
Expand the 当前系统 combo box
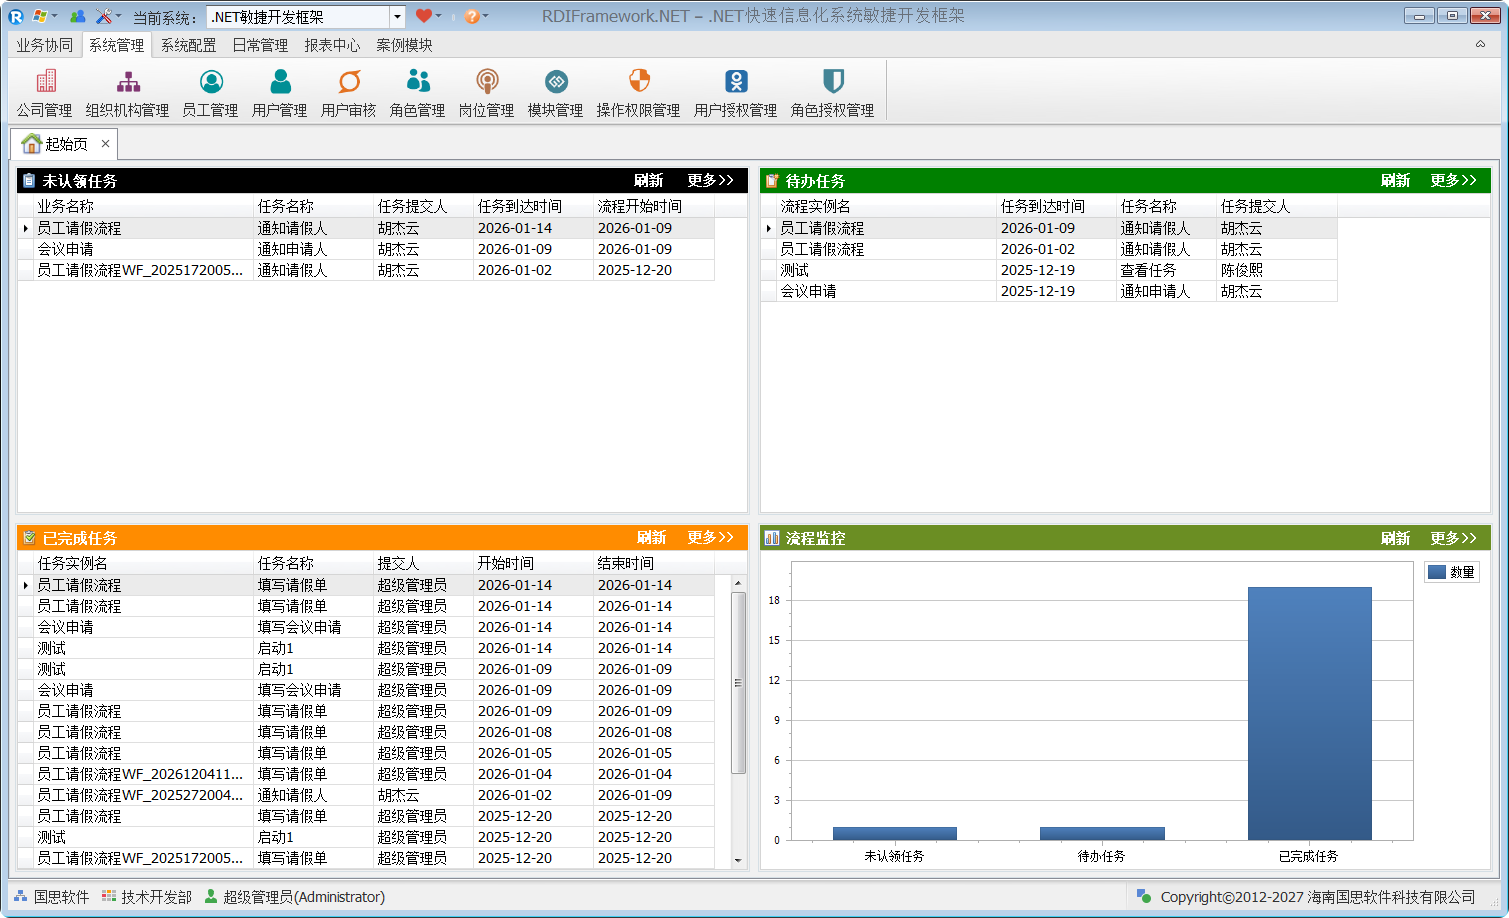(397, 17)
